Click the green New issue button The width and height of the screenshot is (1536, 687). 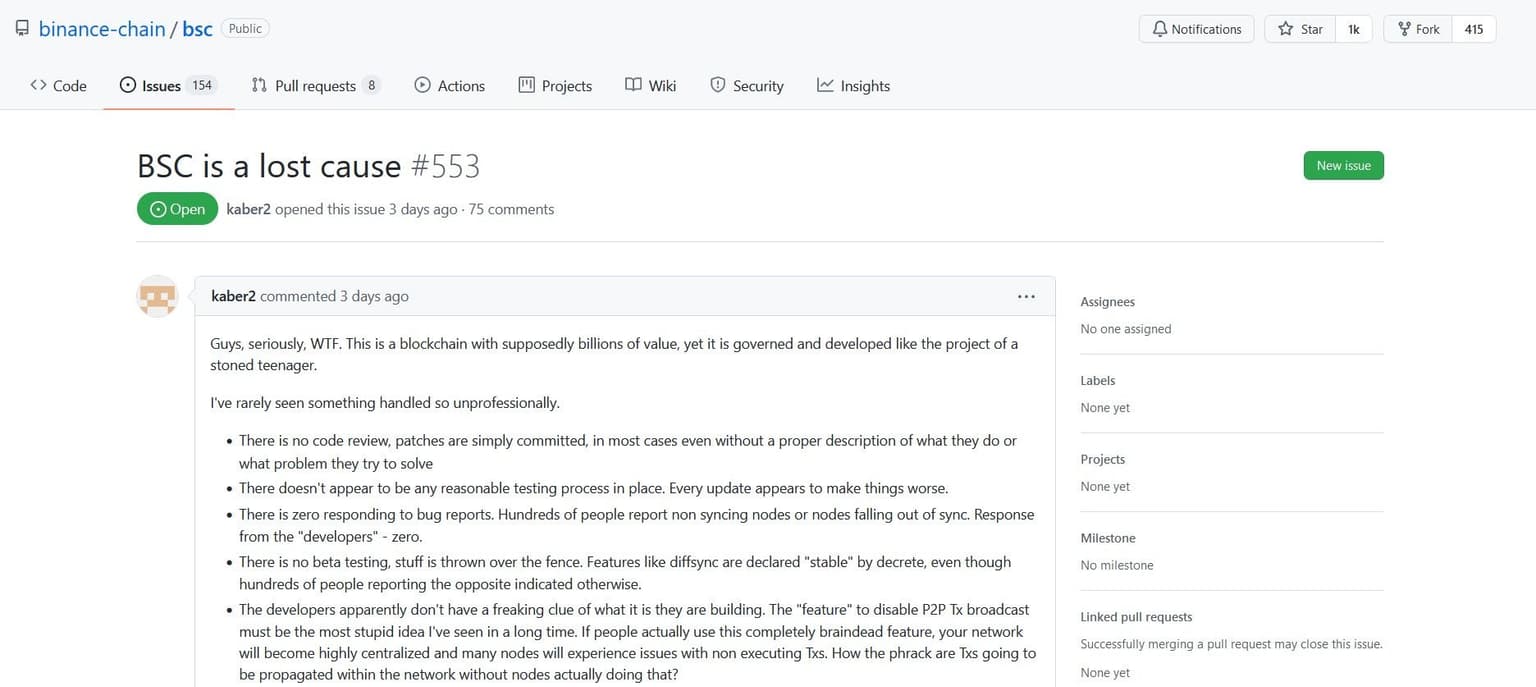1343,166
